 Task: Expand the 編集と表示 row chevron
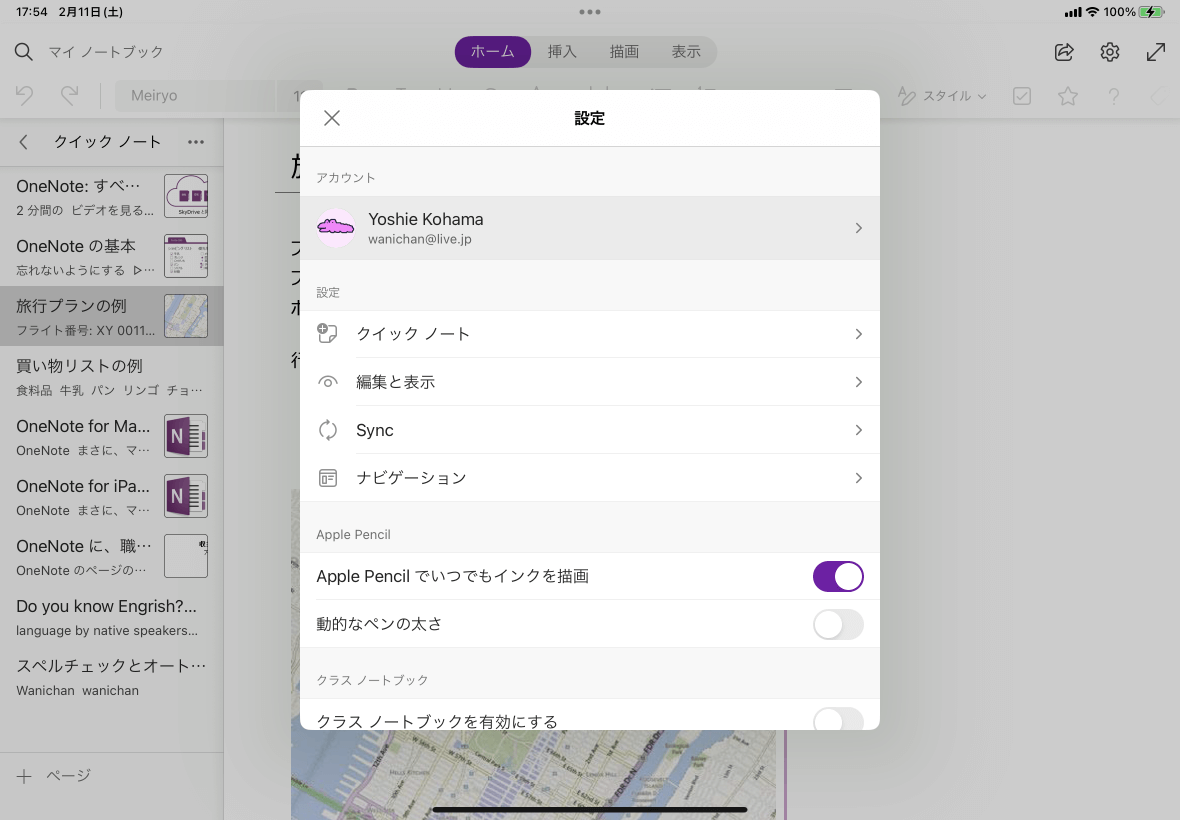(x=859, y=382)
